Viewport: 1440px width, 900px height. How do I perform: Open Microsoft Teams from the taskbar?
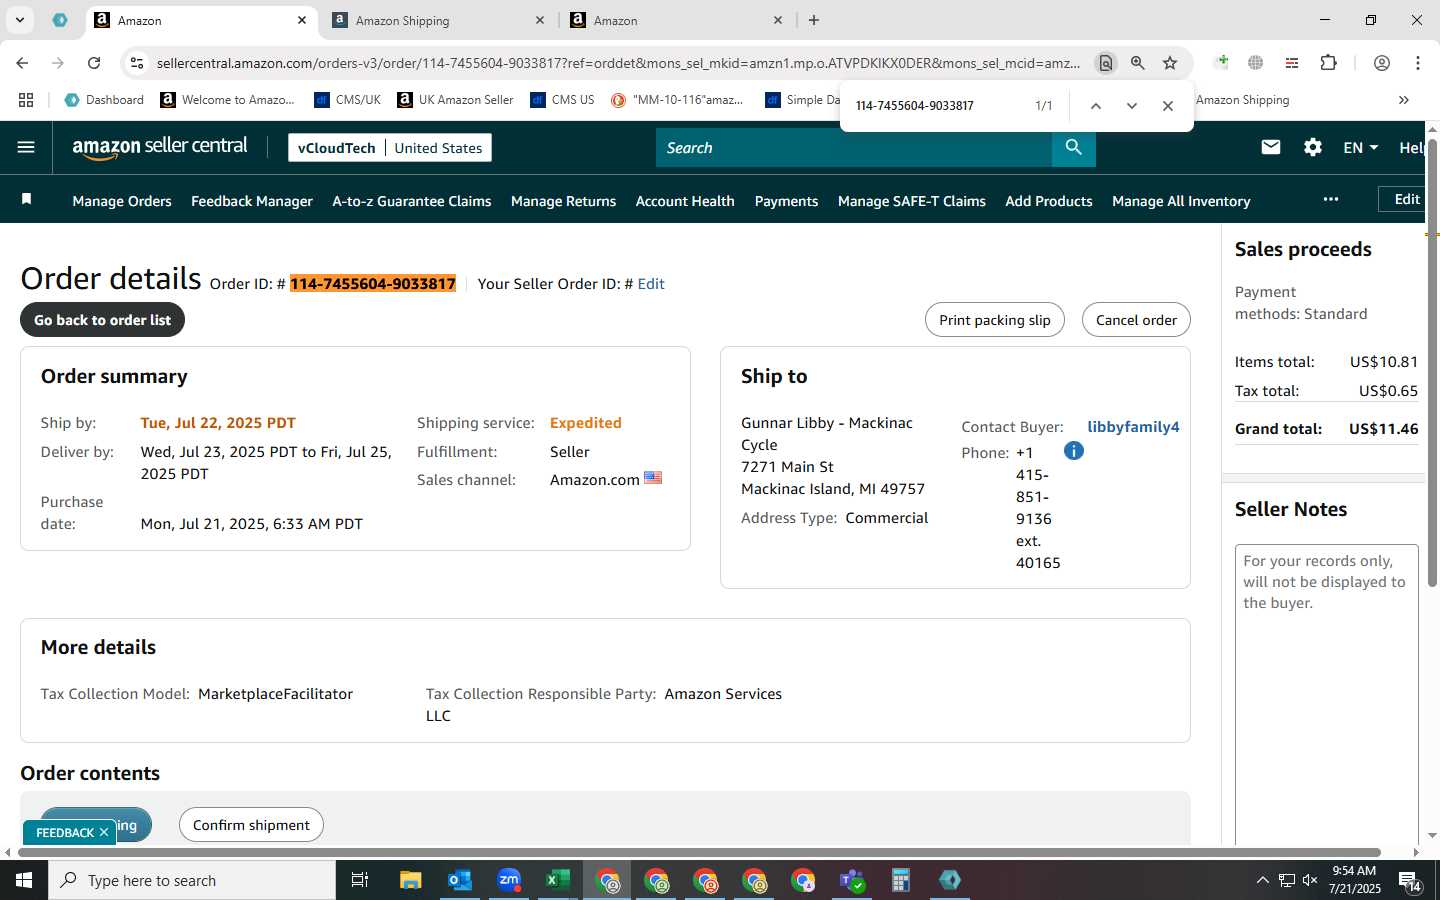(x=852, y=880)
